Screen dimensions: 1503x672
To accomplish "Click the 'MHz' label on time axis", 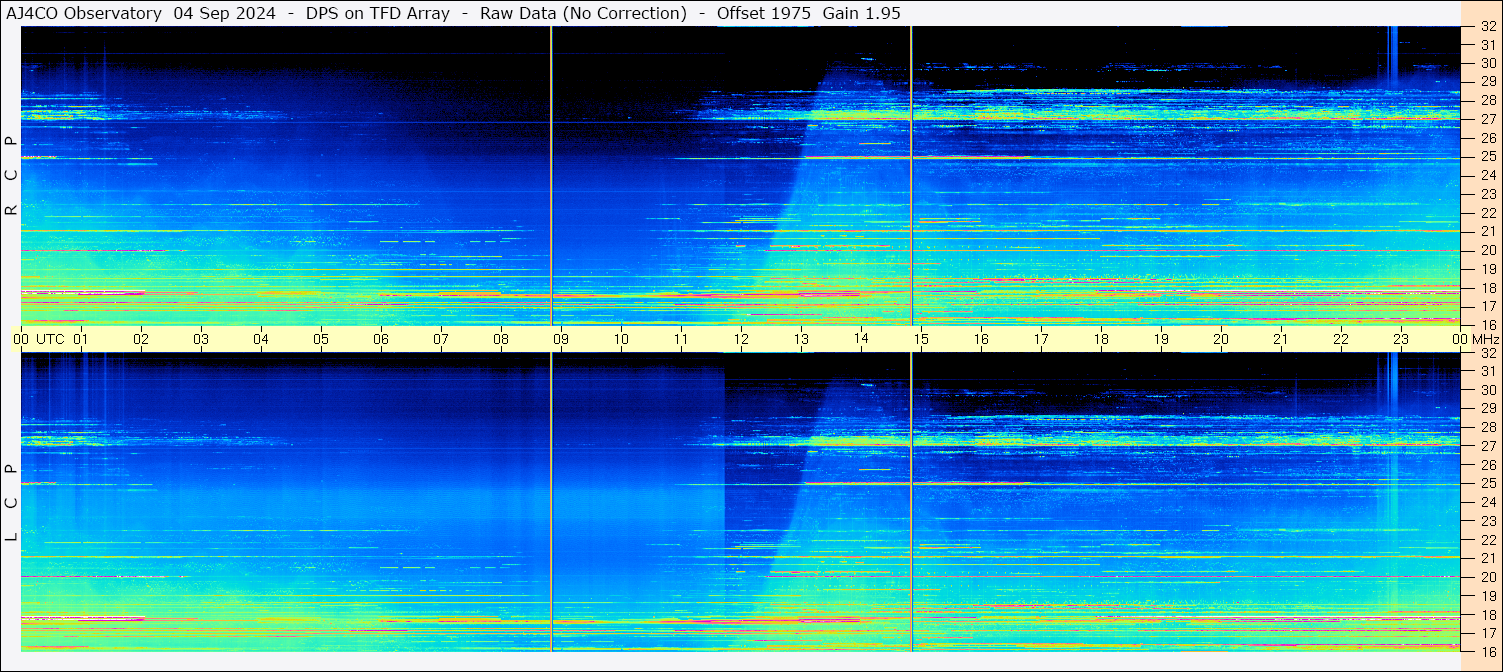I will click(1485, 339).
